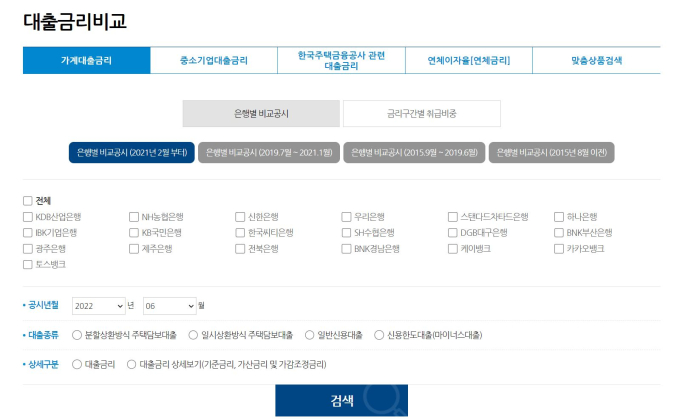Screen dimensions: 680x419
Task: Check NH농협은행 checkbox
Action: 134,217
